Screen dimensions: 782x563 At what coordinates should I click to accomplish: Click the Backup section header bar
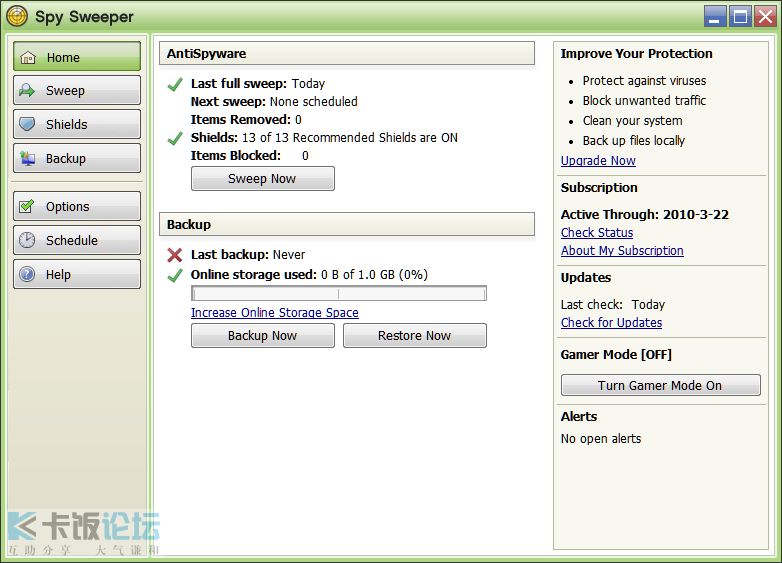tap(347, 224)
